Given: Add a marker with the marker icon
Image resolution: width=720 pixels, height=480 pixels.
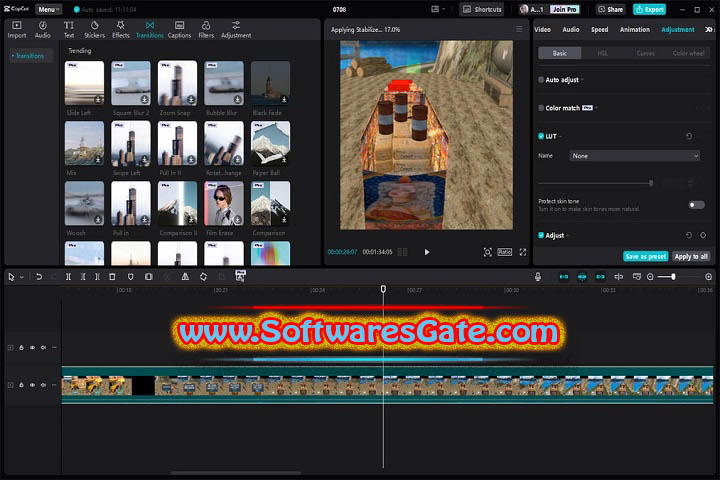Looking at the screenshot, I should point(130,277).
